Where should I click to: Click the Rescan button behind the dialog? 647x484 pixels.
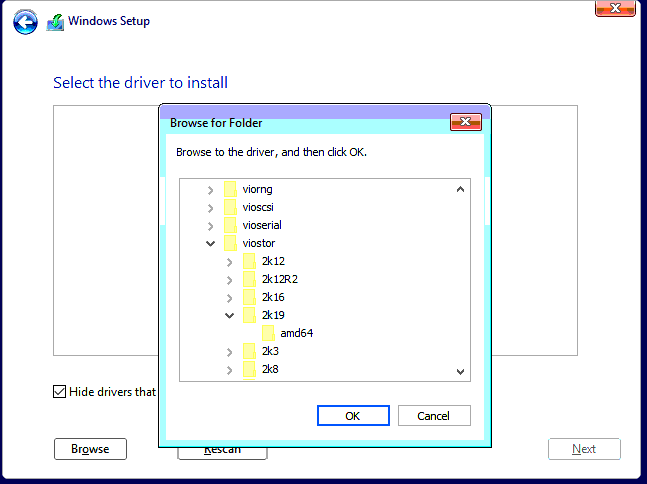pos(222,453)
